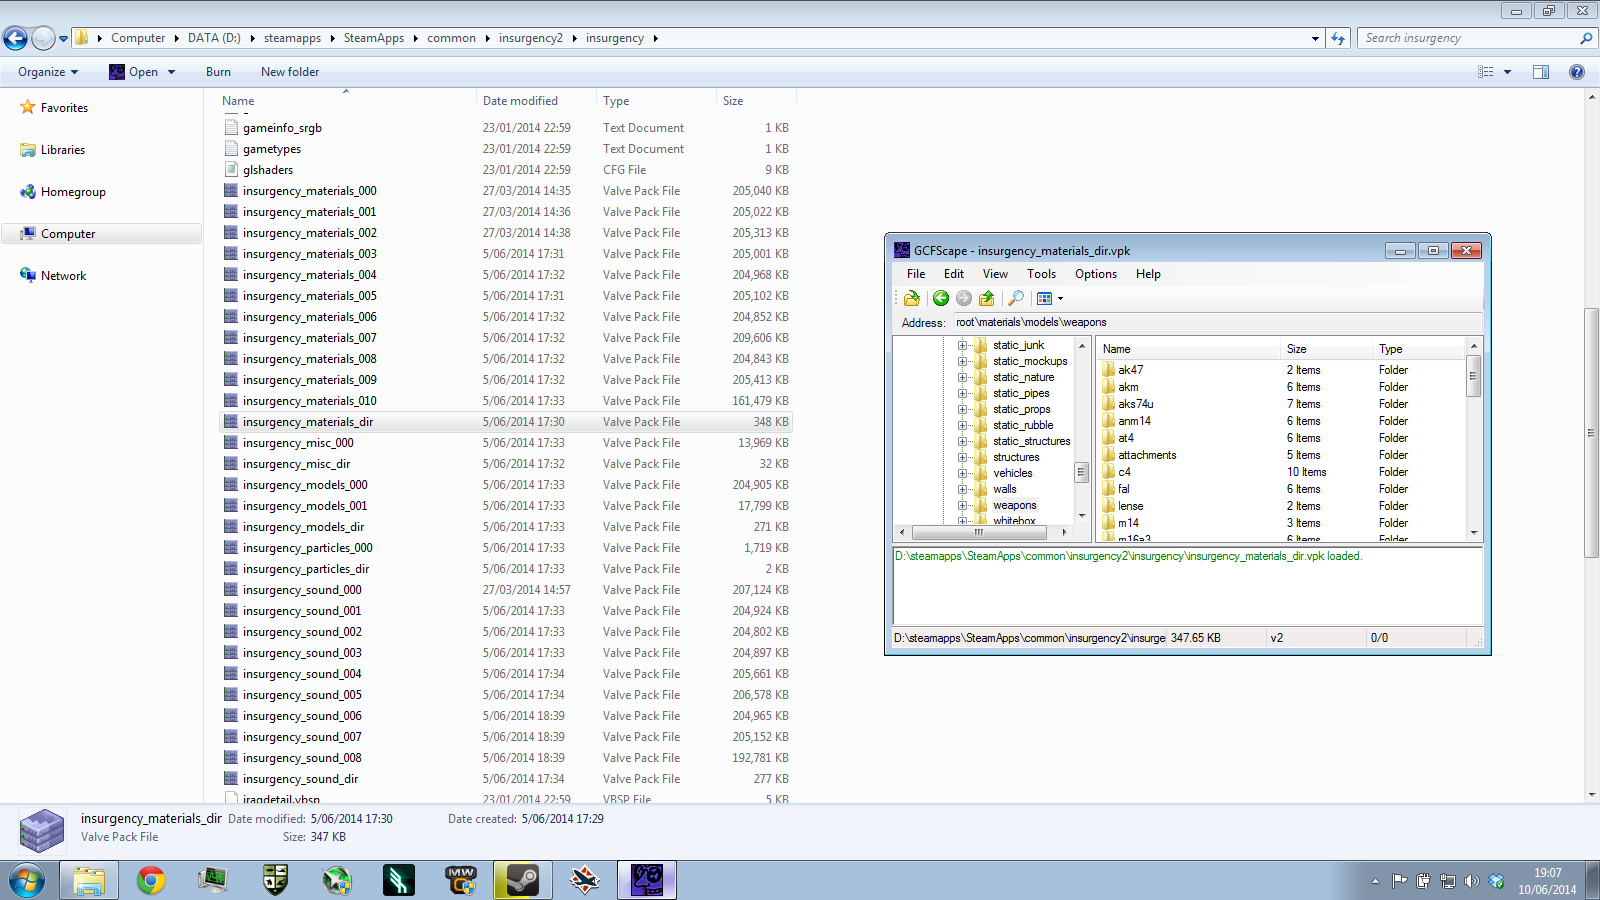Screen dimensions: 1600x900
Task: Click Burn in the Explorer toolbar
Action: (x=218, y=72)
